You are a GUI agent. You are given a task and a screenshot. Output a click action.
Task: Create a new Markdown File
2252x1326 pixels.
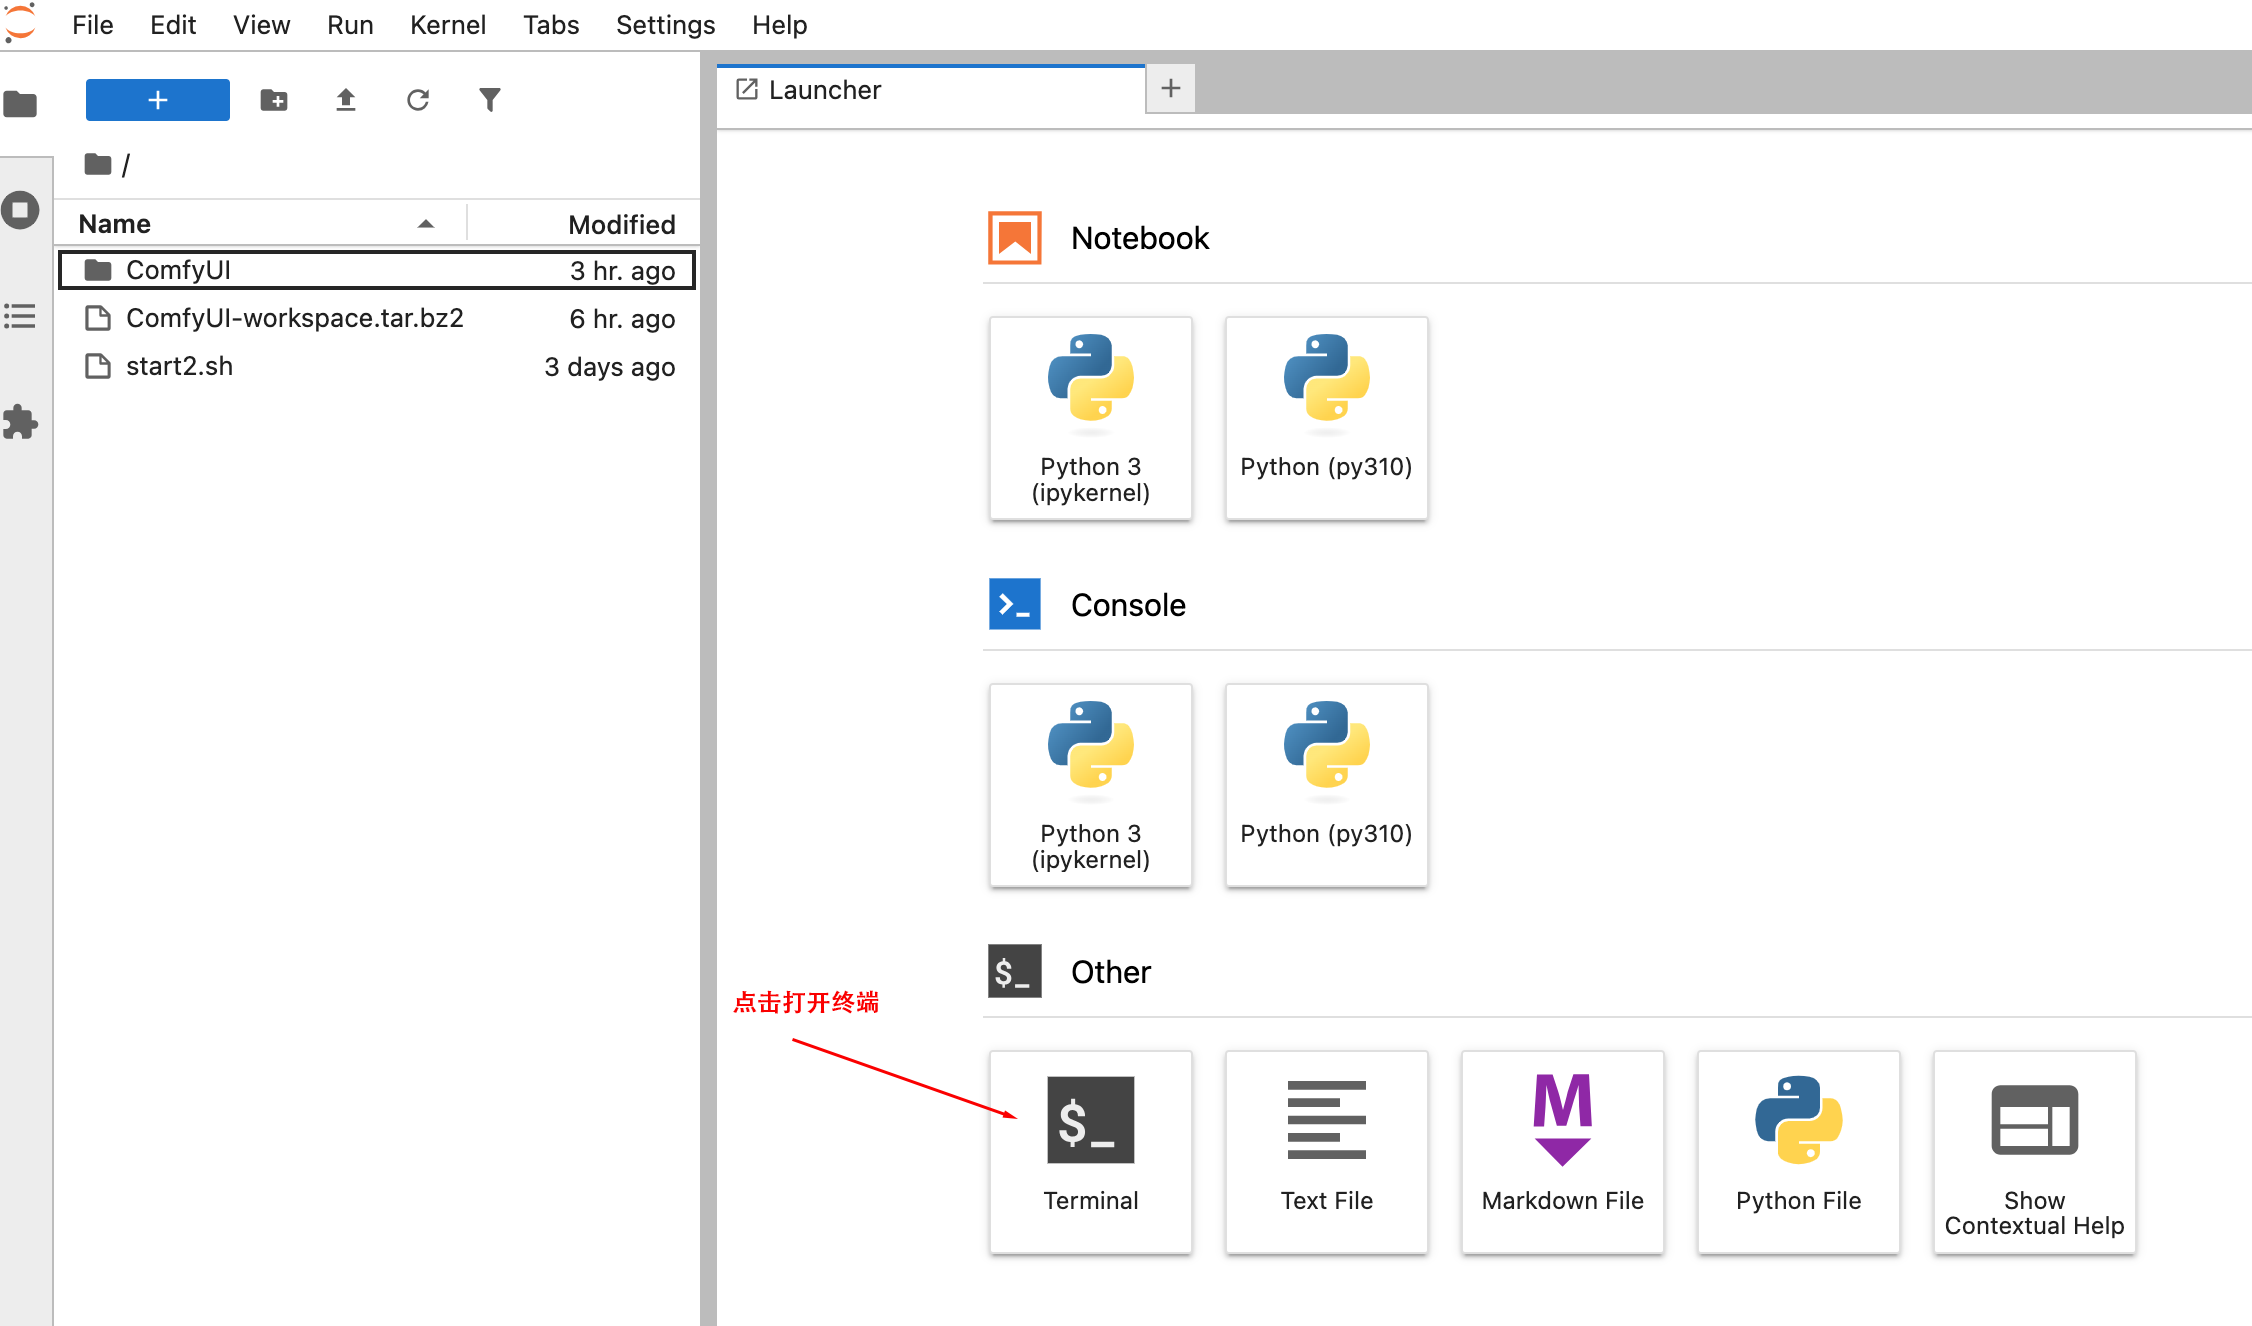pos(1562,1151)
